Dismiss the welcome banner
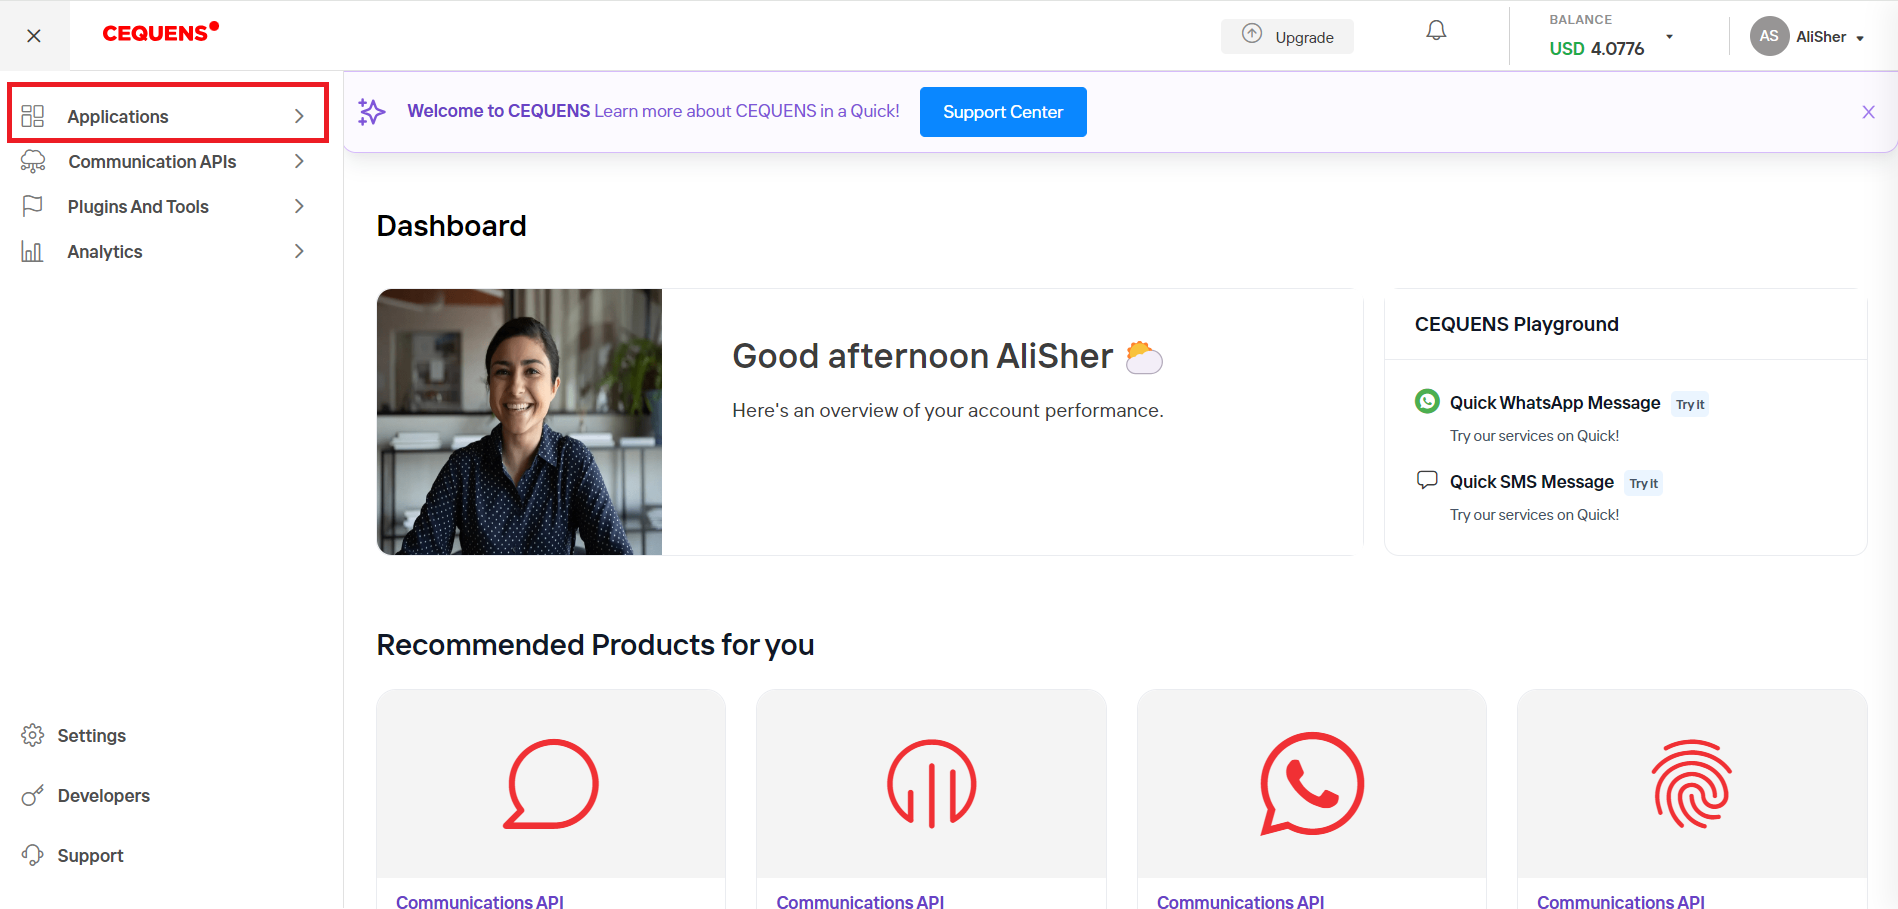 tap(1868, 112)
